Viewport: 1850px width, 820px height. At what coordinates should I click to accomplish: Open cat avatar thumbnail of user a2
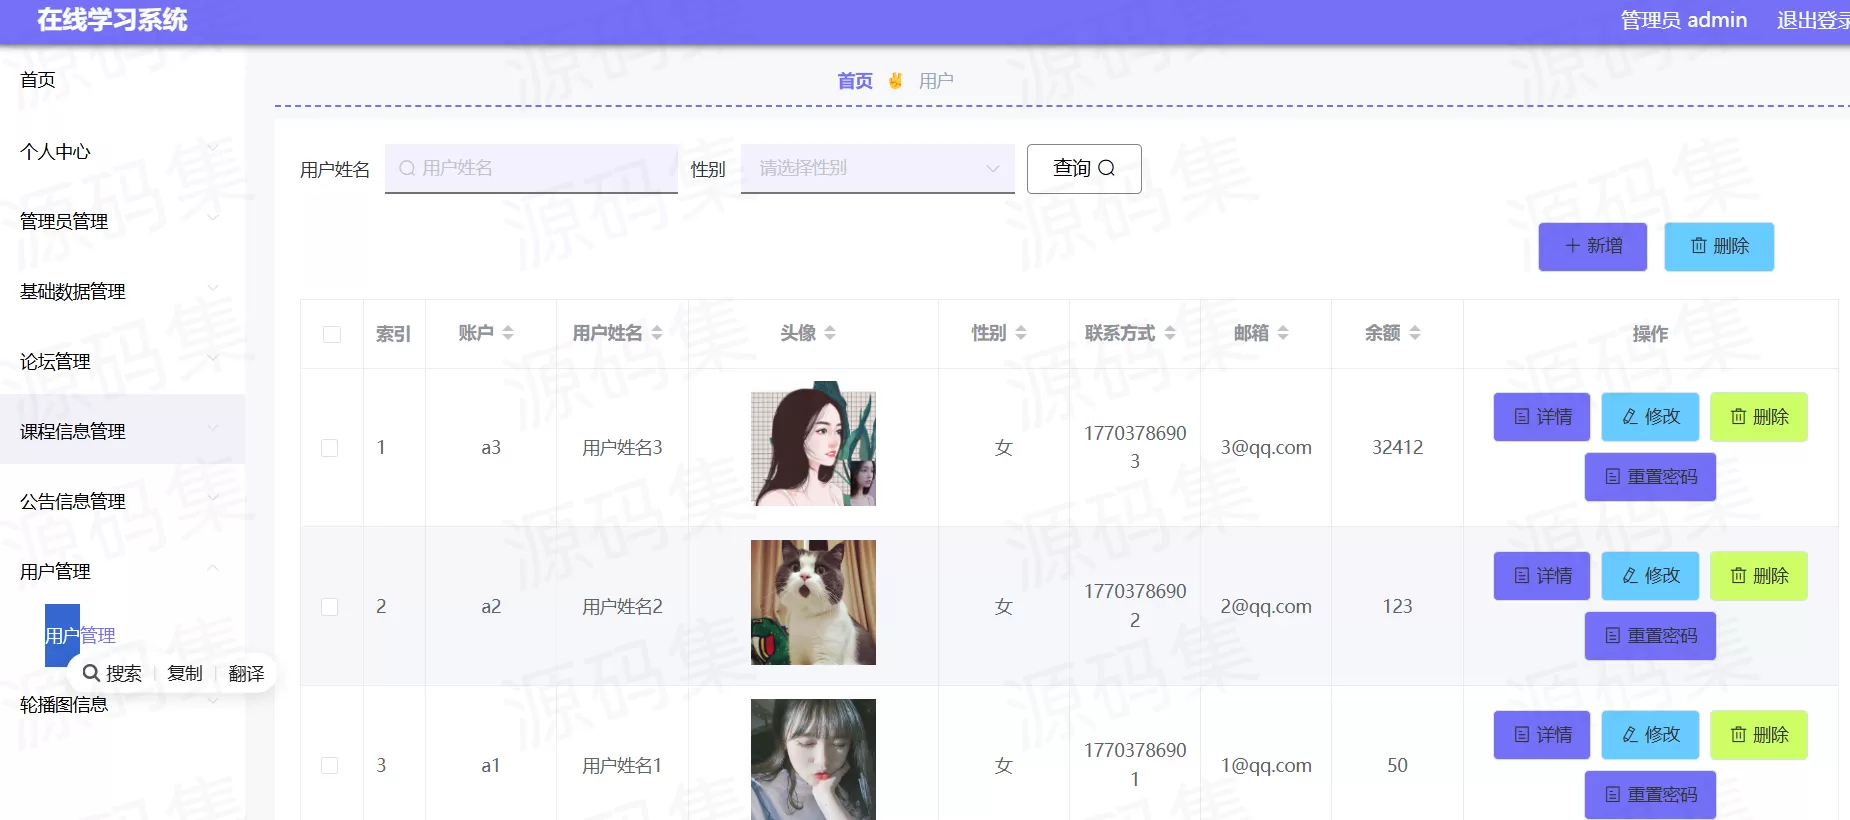click(813, 602)
